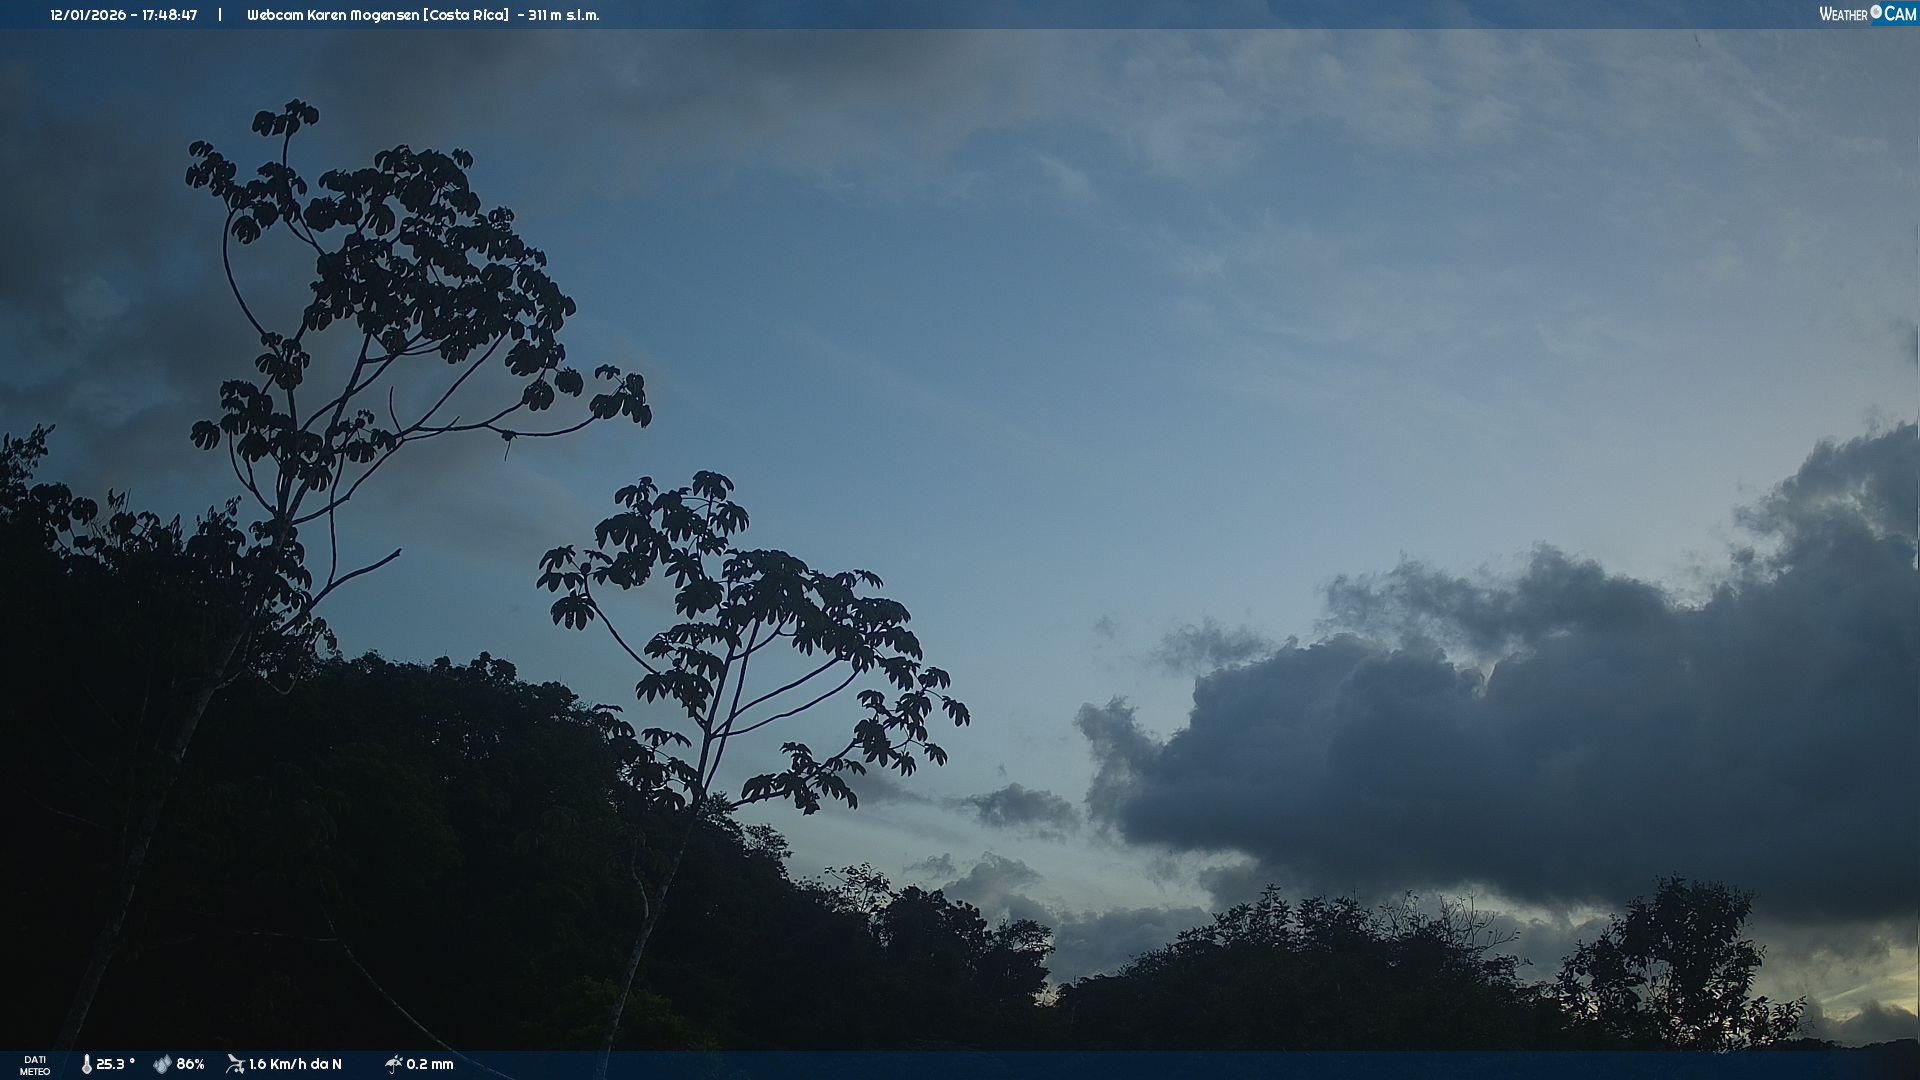1920x1080 pixels.
Task: Click the [Costa Rica] location text
Action: pos(466,15)
